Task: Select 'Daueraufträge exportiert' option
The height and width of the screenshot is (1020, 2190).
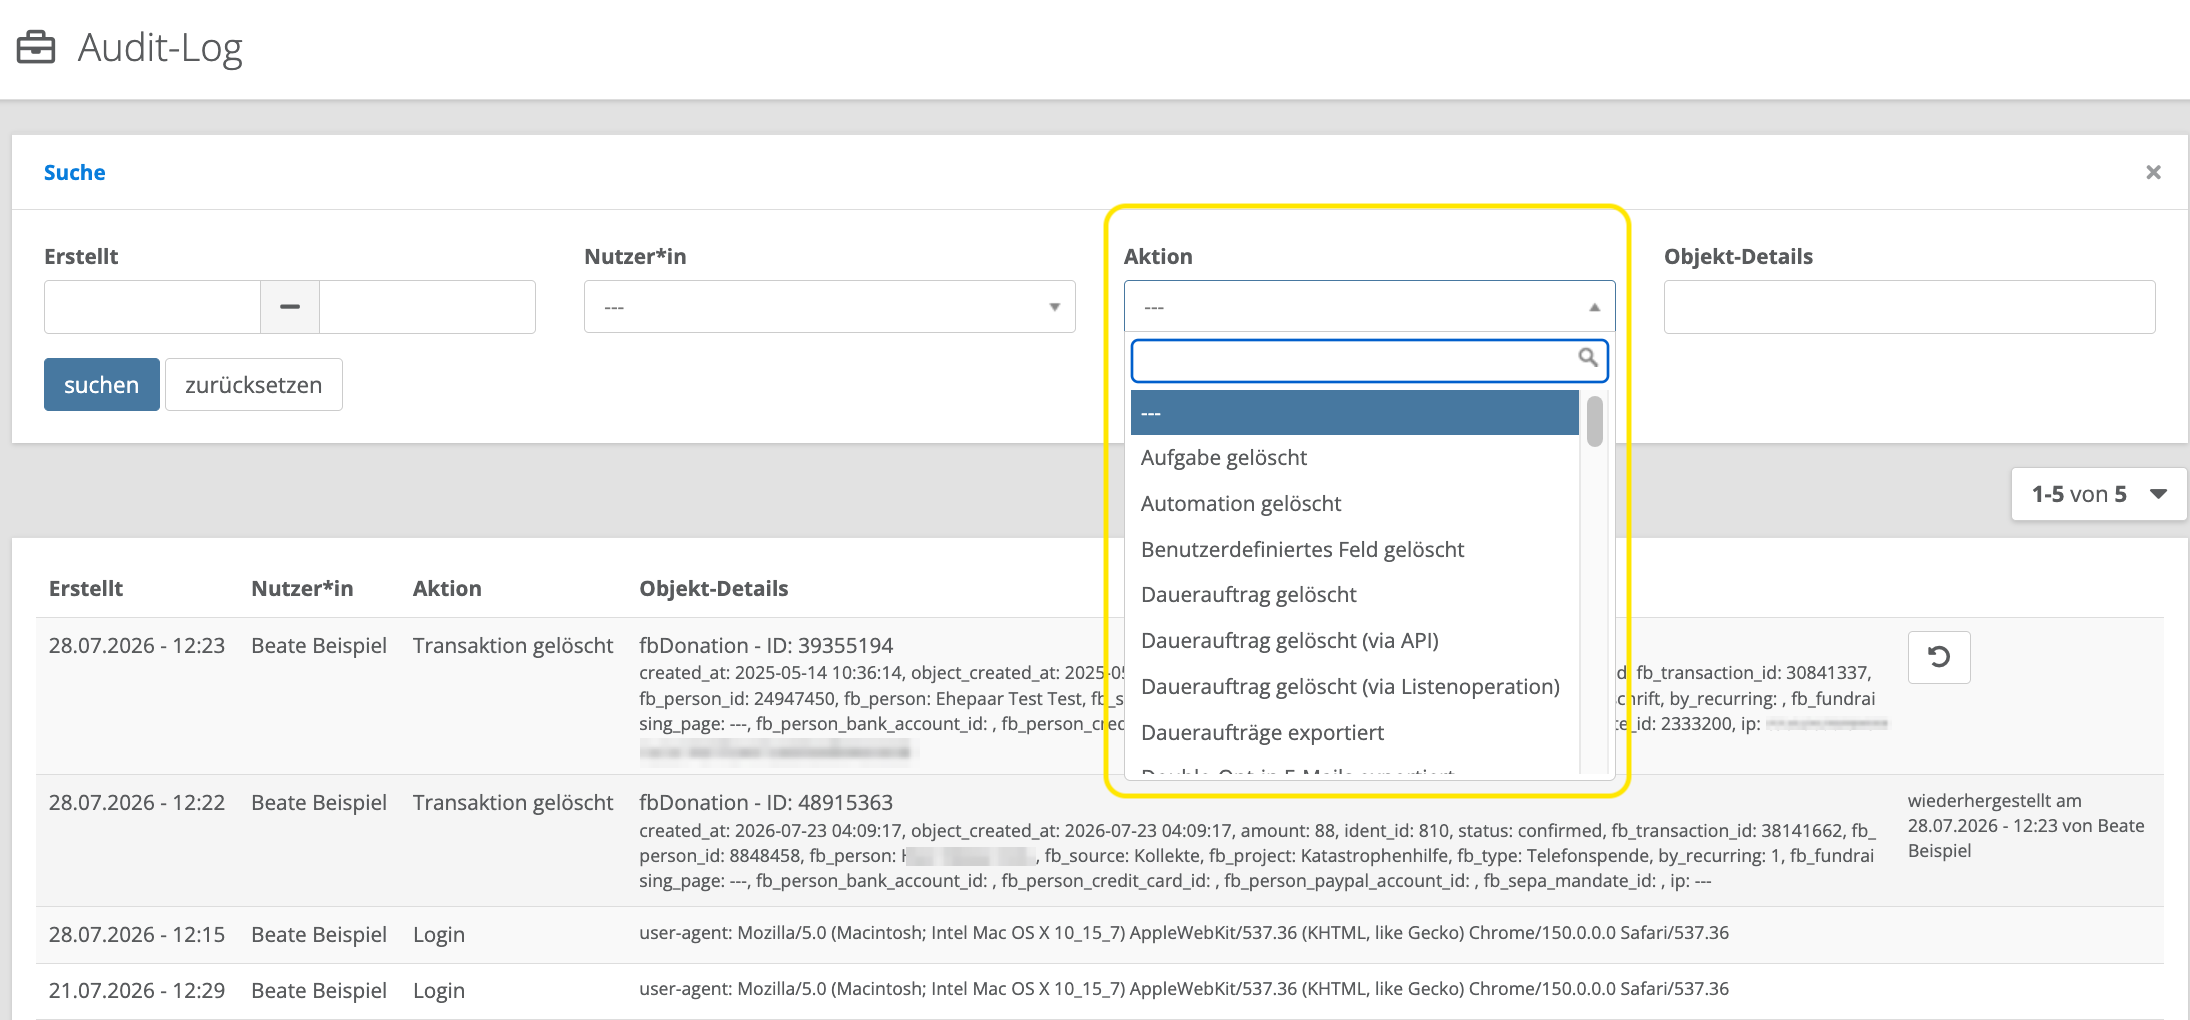Action: [1354, 733]
